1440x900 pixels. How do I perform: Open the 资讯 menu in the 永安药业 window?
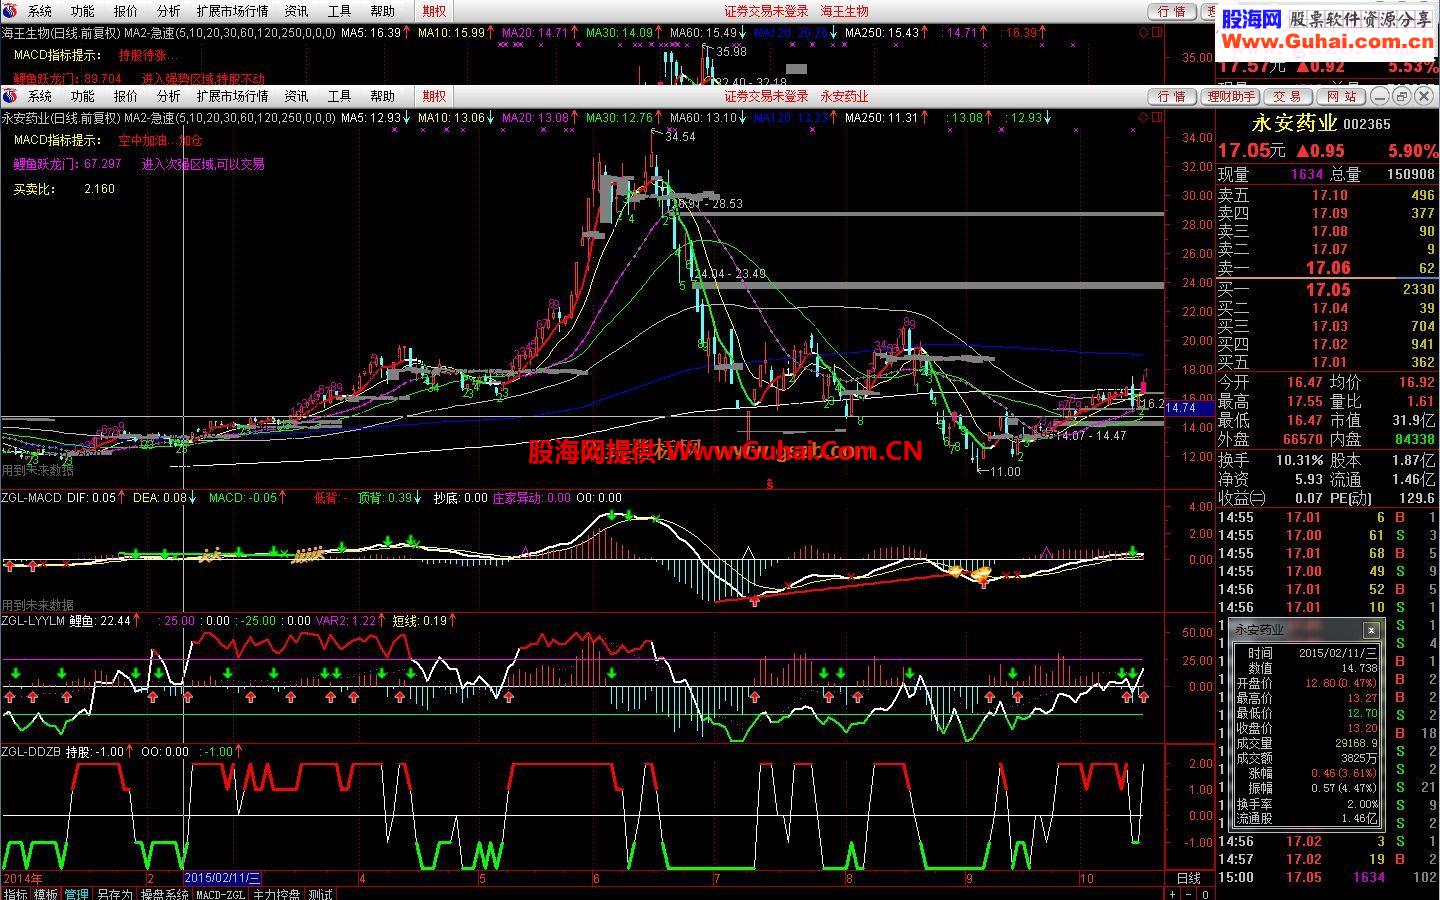pyautogui.click(x=297, y=96)
